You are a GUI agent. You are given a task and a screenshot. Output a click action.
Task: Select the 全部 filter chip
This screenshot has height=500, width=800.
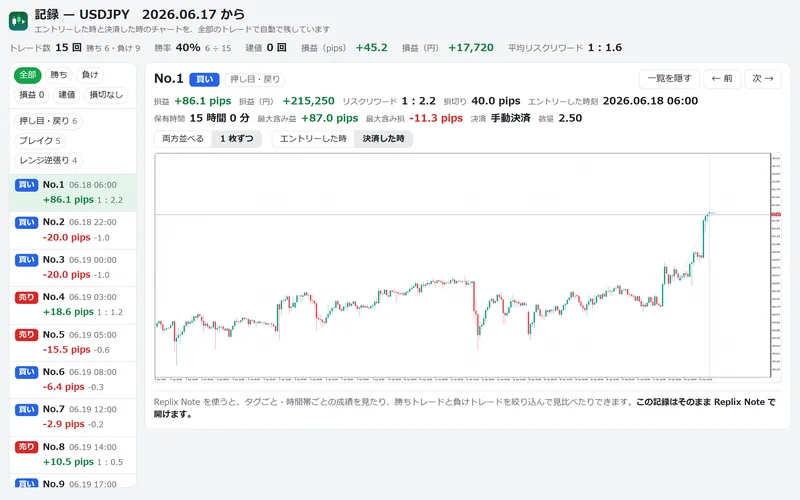pyautogui.click(x=28, y=75)
